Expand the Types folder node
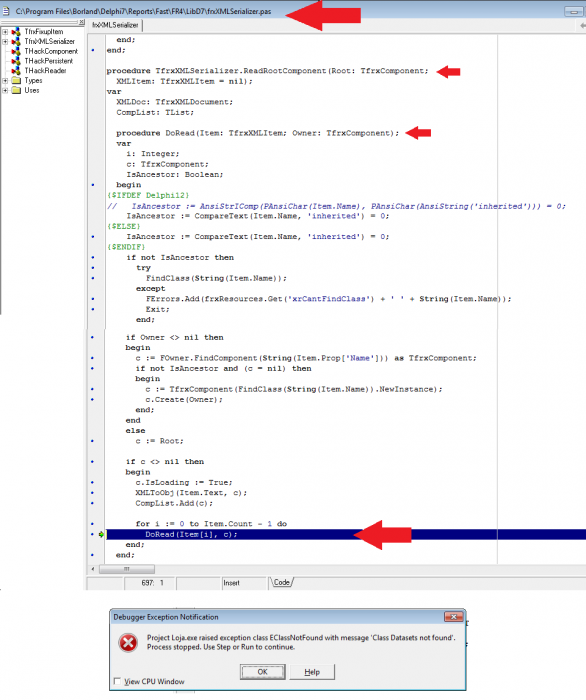Screen dimensions: 586x700 click(x=5, y=81)
